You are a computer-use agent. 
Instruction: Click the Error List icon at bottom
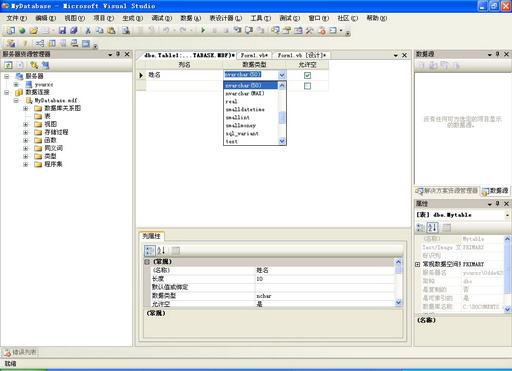(x=7, y=352)
